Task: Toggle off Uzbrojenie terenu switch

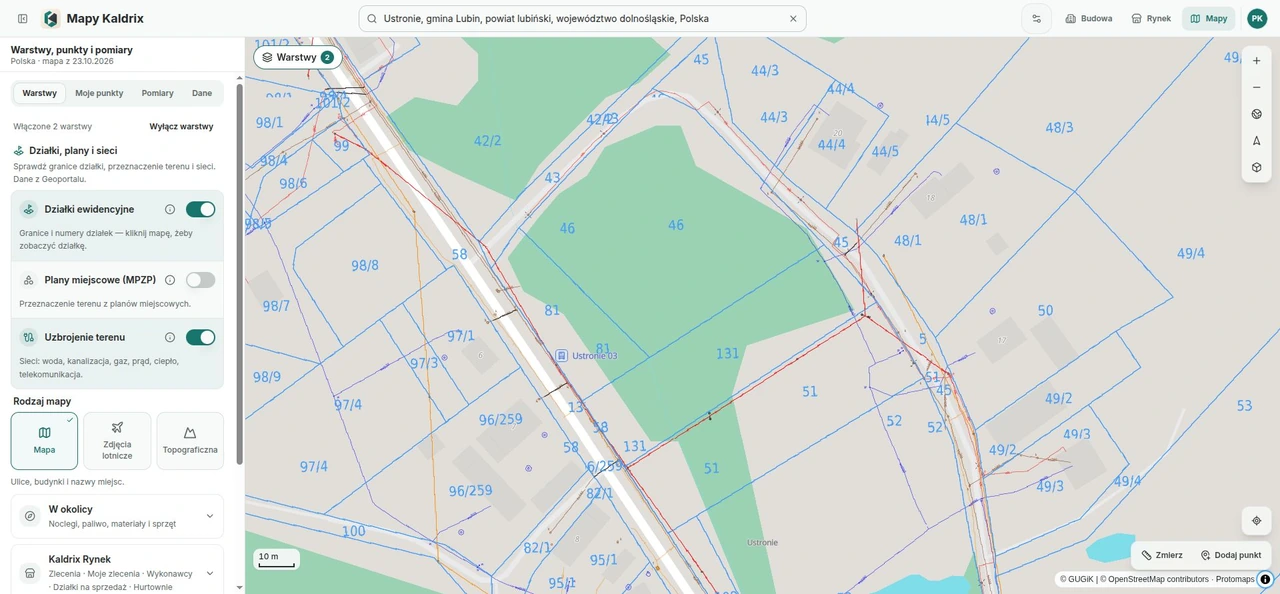Action: [x=200, y=337]
